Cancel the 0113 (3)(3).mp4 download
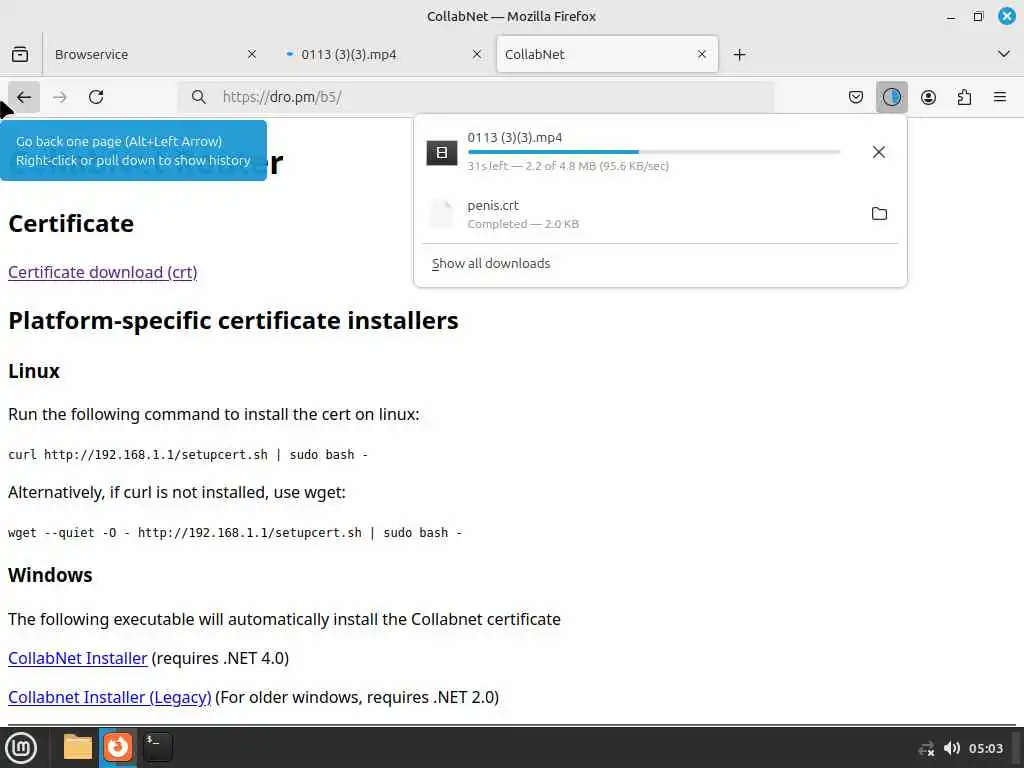 click(x=879, y=152)
